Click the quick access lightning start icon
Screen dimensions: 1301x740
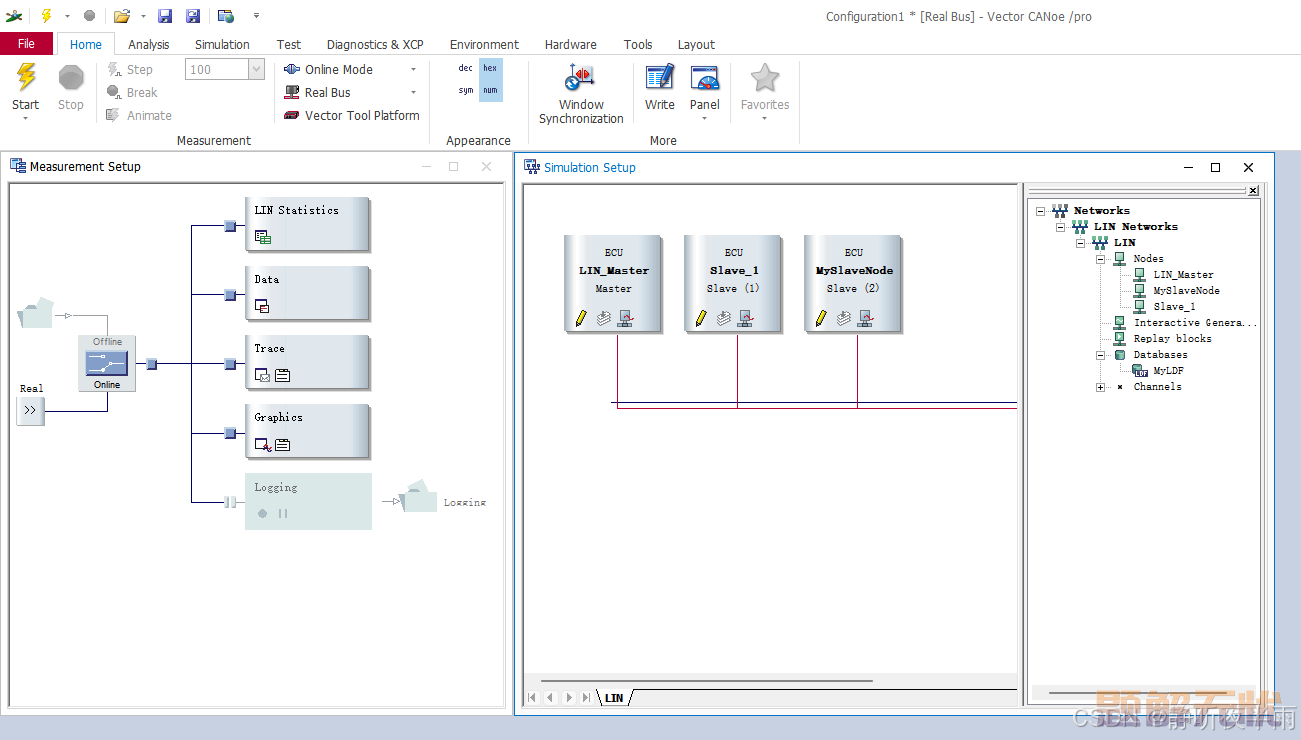(46, 16)
